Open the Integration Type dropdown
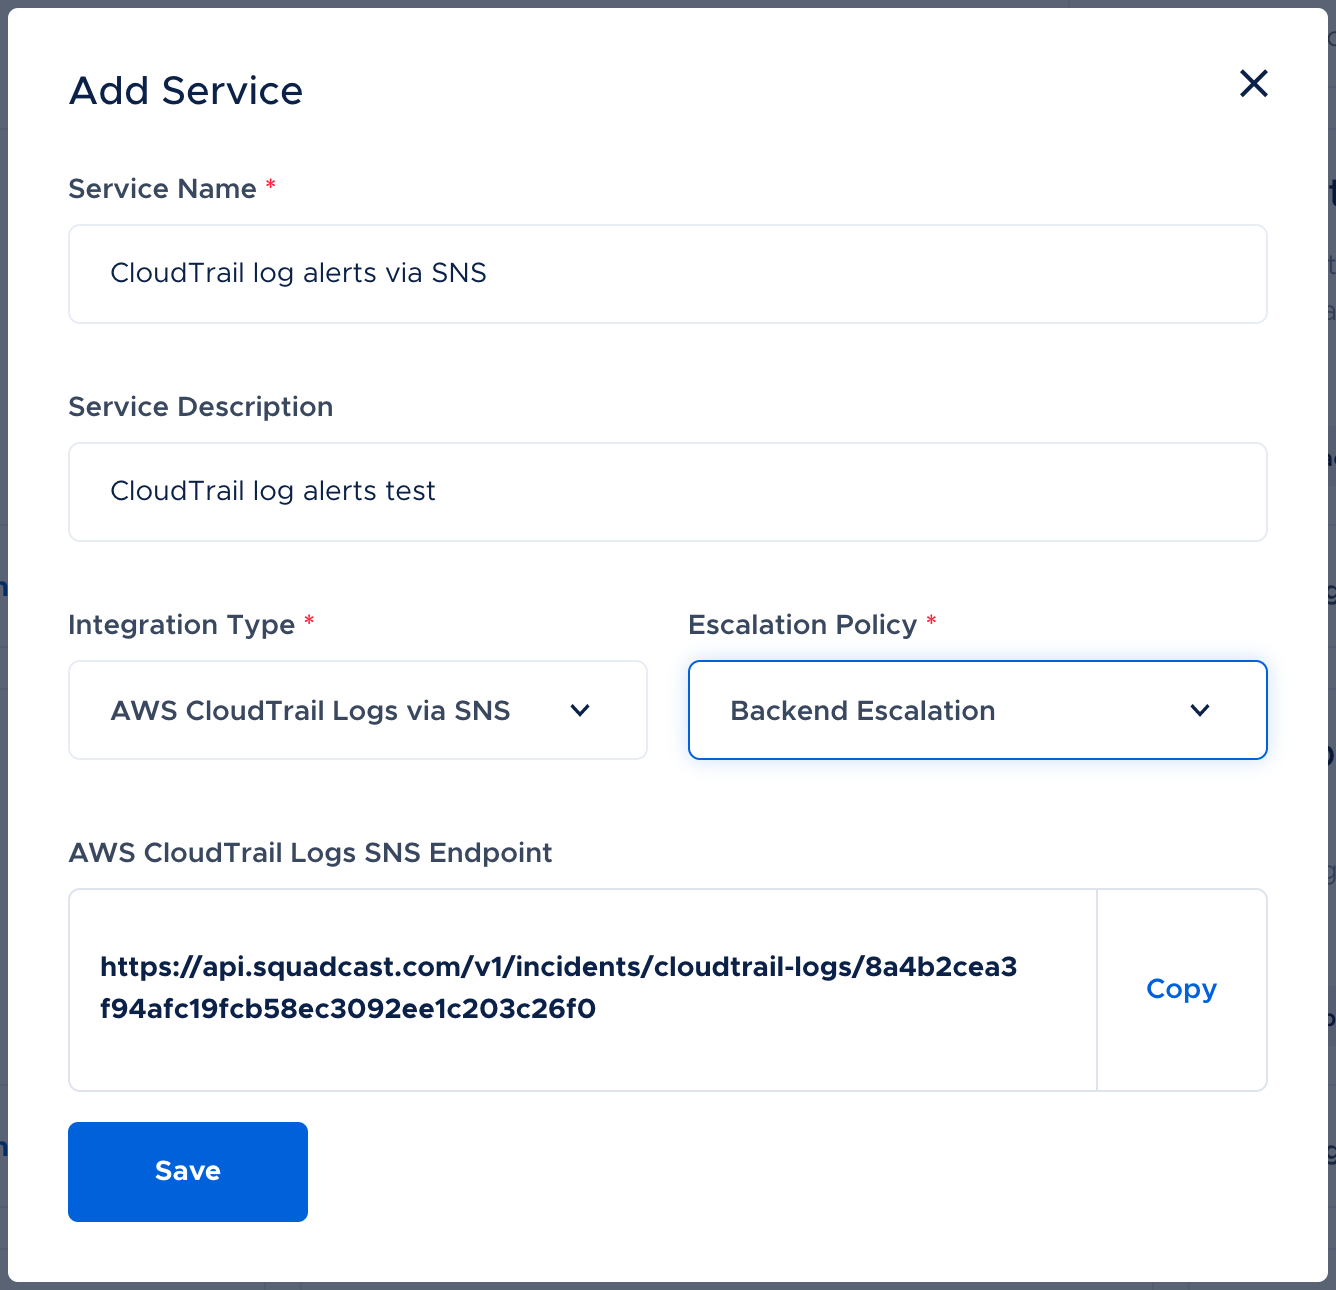The width and height of the screenshot is (1336, 1290). click(x=358, y=710)
